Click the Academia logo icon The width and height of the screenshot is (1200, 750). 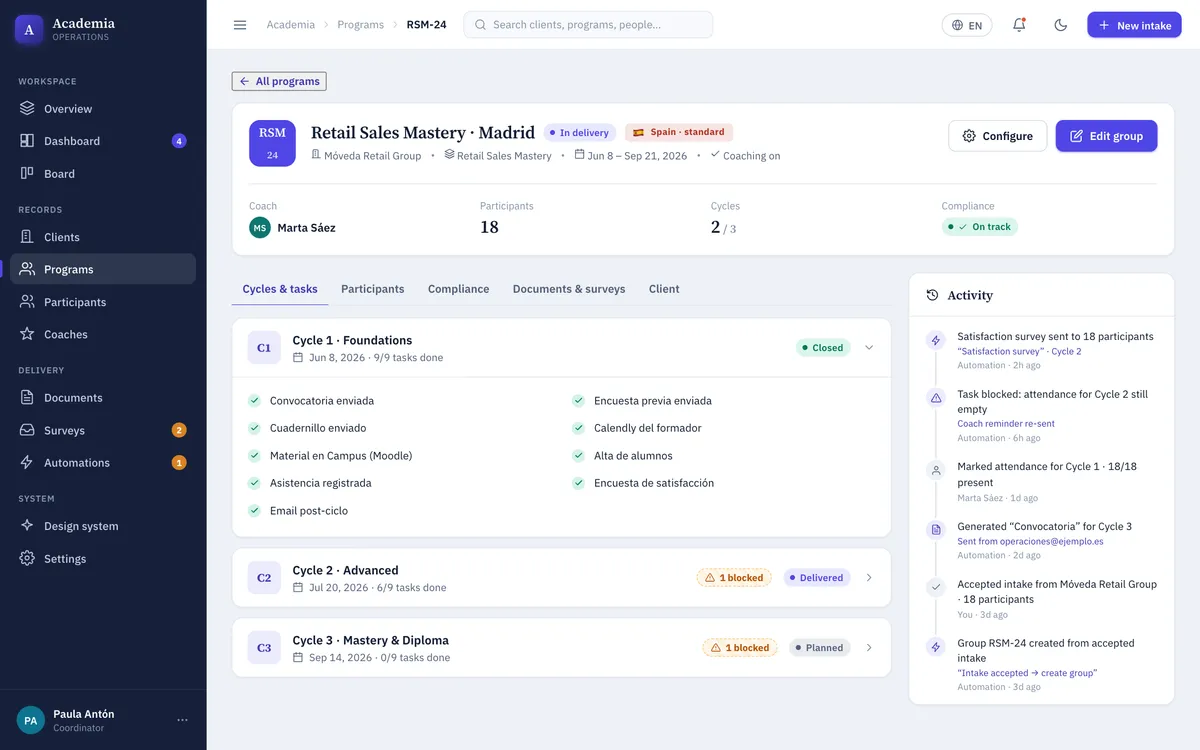pos(29,30)
